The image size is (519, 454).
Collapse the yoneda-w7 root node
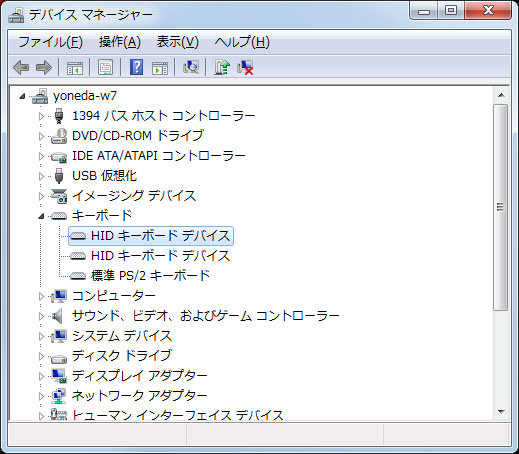(x=22, y=96)
